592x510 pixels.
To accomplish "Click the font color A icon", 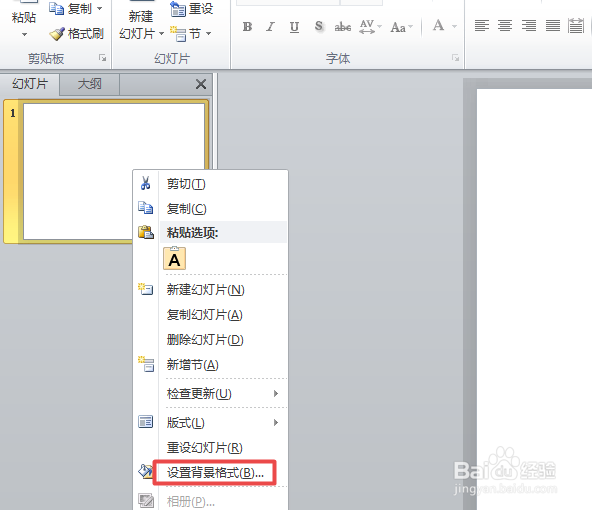I will (438, 26).
